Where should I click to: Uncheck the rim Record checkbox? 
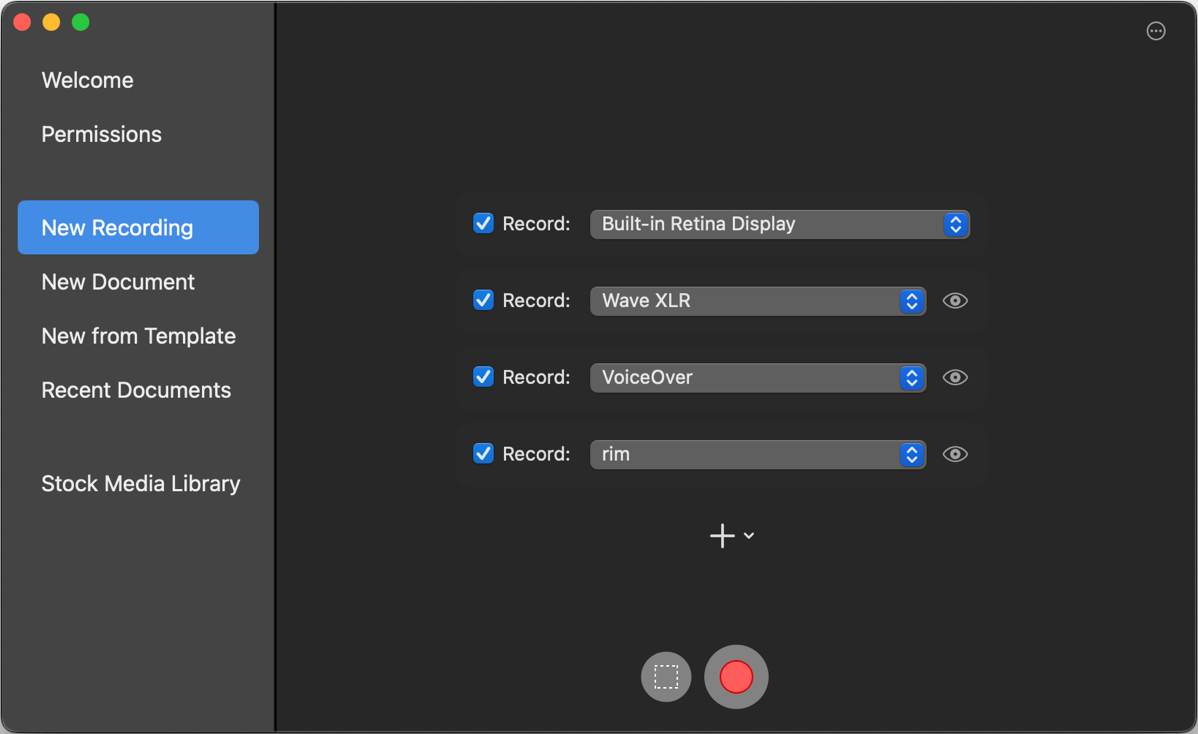(x=483, y=453)
